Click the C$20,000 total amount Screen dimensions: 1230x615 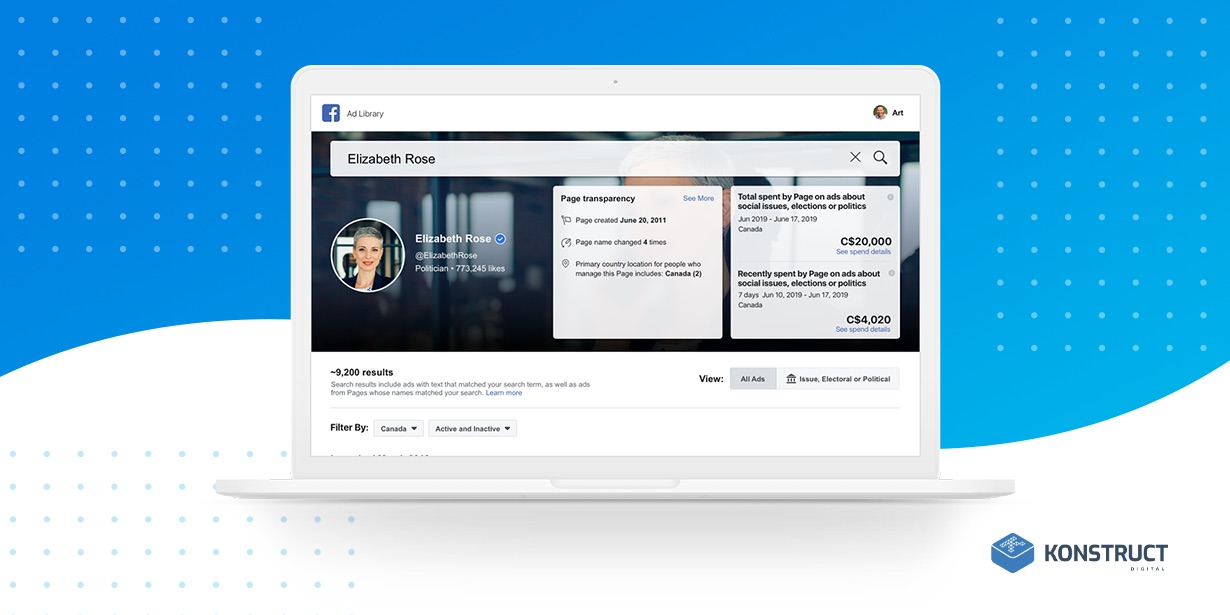pyautogui.click(x=866, y=241)
